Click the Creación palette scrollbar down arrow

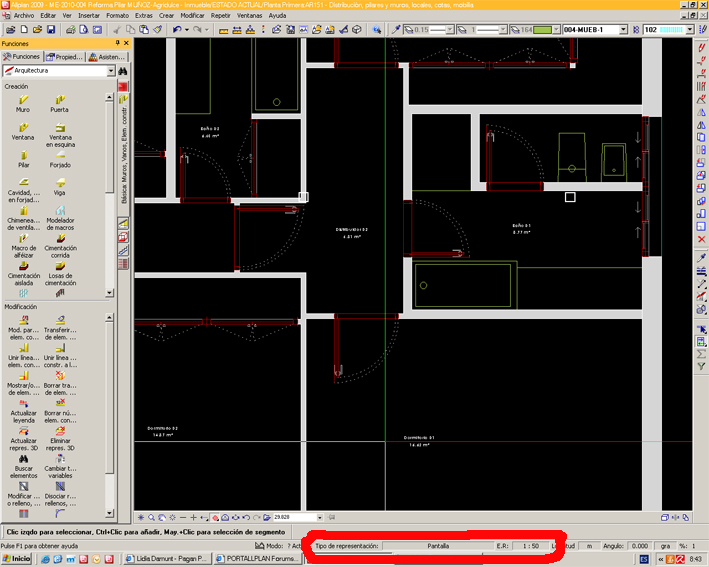pos(109,293)
